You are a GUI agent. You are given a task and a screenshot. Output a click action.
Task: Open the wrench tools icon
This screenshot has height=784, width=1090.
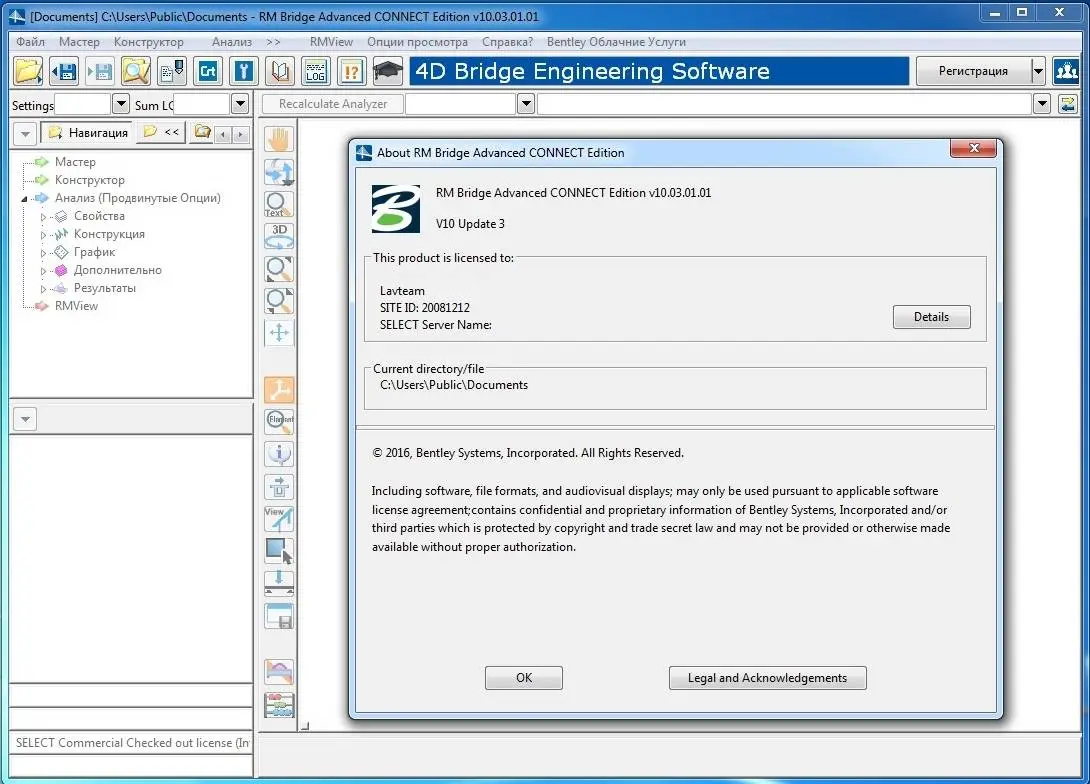[244, 71]
